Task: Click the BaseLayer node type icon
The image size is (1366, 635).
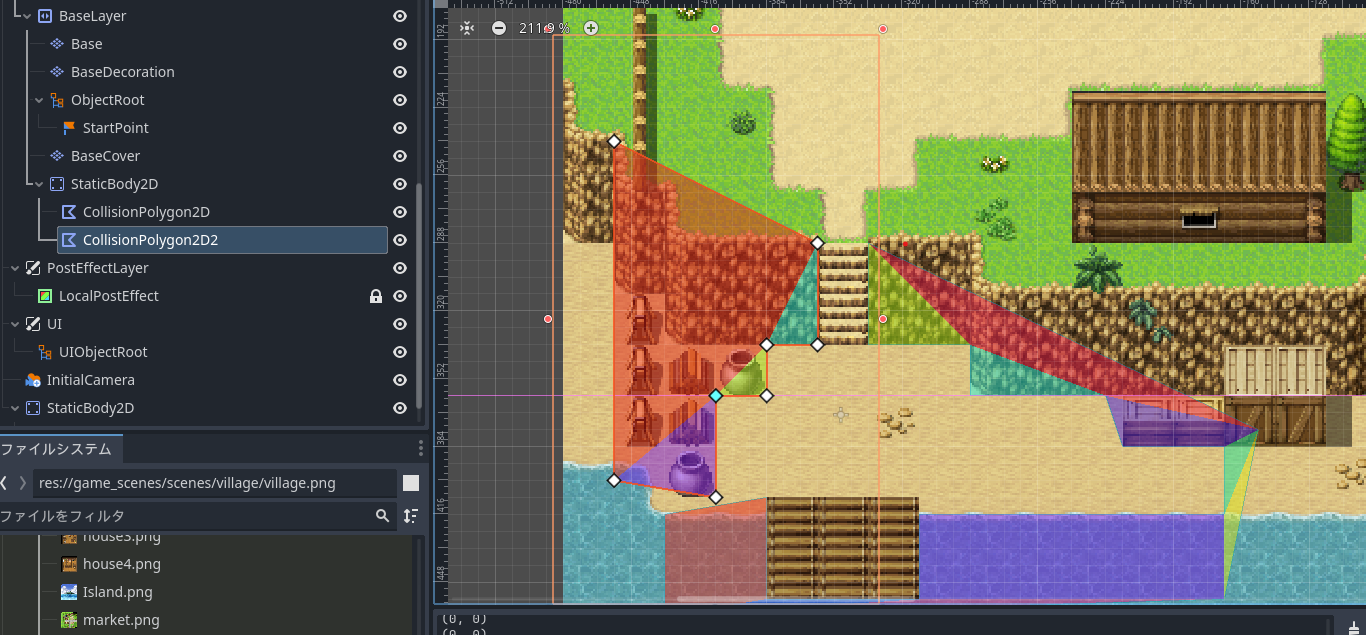Action: tap(44, 16)
